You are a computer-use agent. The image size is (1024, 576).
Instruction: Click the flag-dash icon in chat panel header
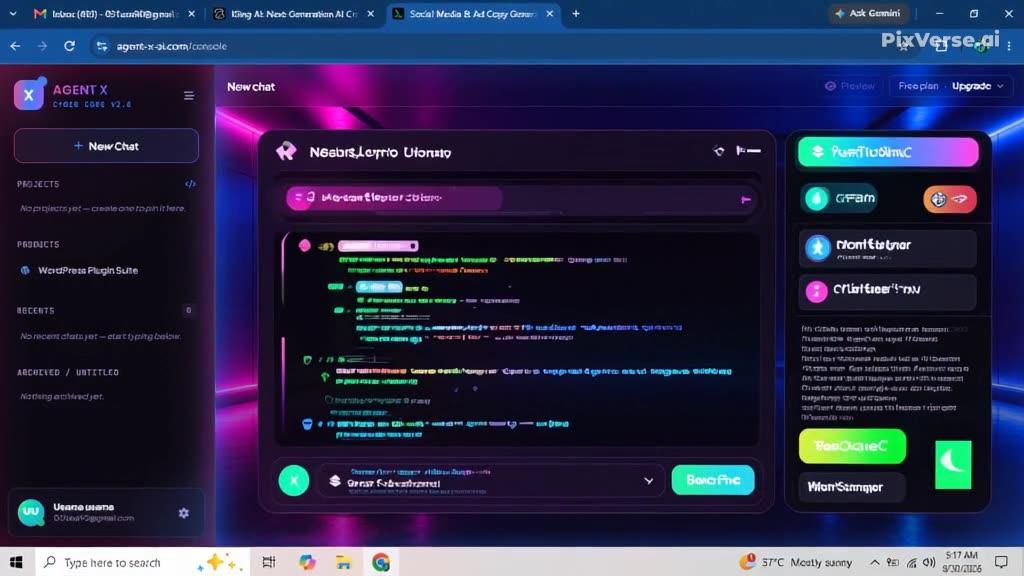[748, 151]
